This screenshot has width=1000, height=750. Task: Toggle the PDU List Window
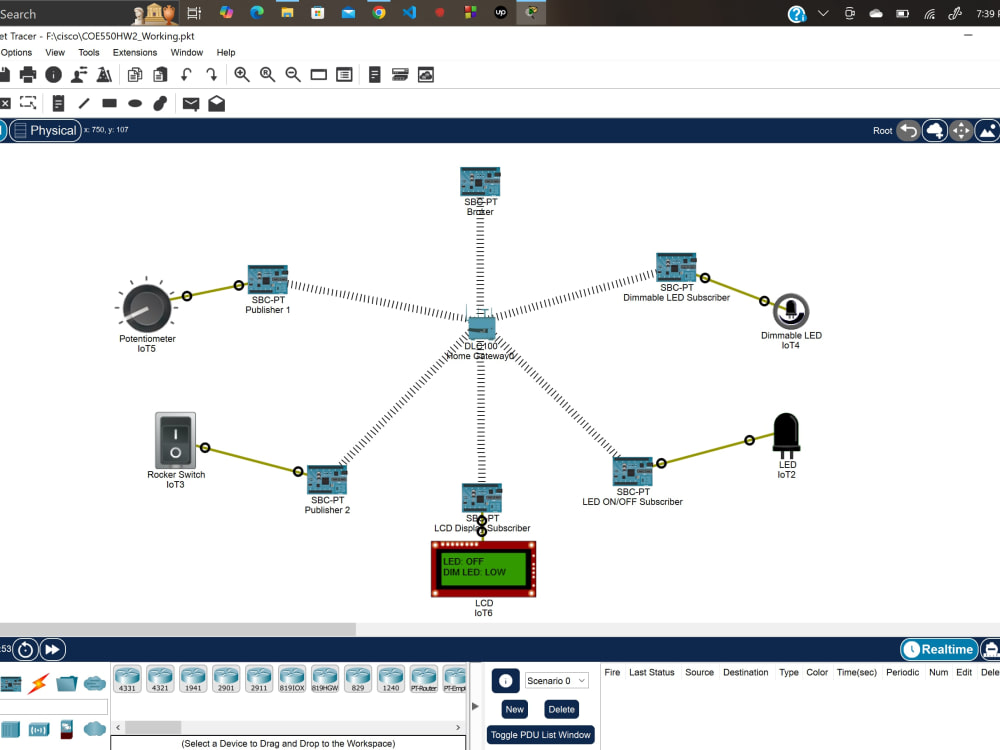(540, 733)
